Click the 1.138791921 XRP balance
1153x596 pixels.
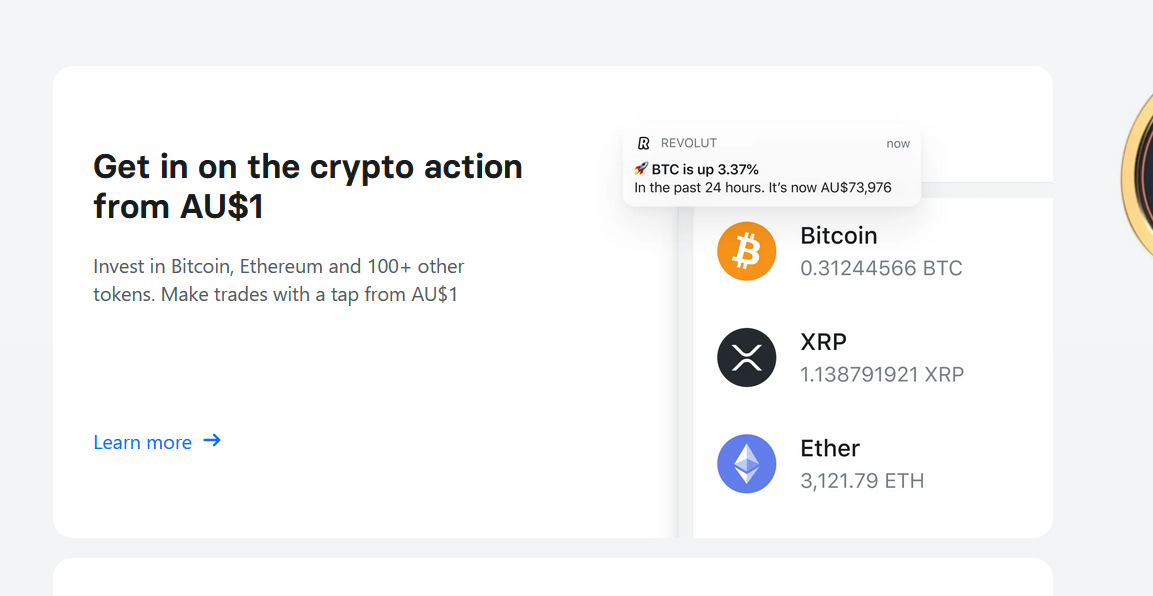tap(882, 375)
